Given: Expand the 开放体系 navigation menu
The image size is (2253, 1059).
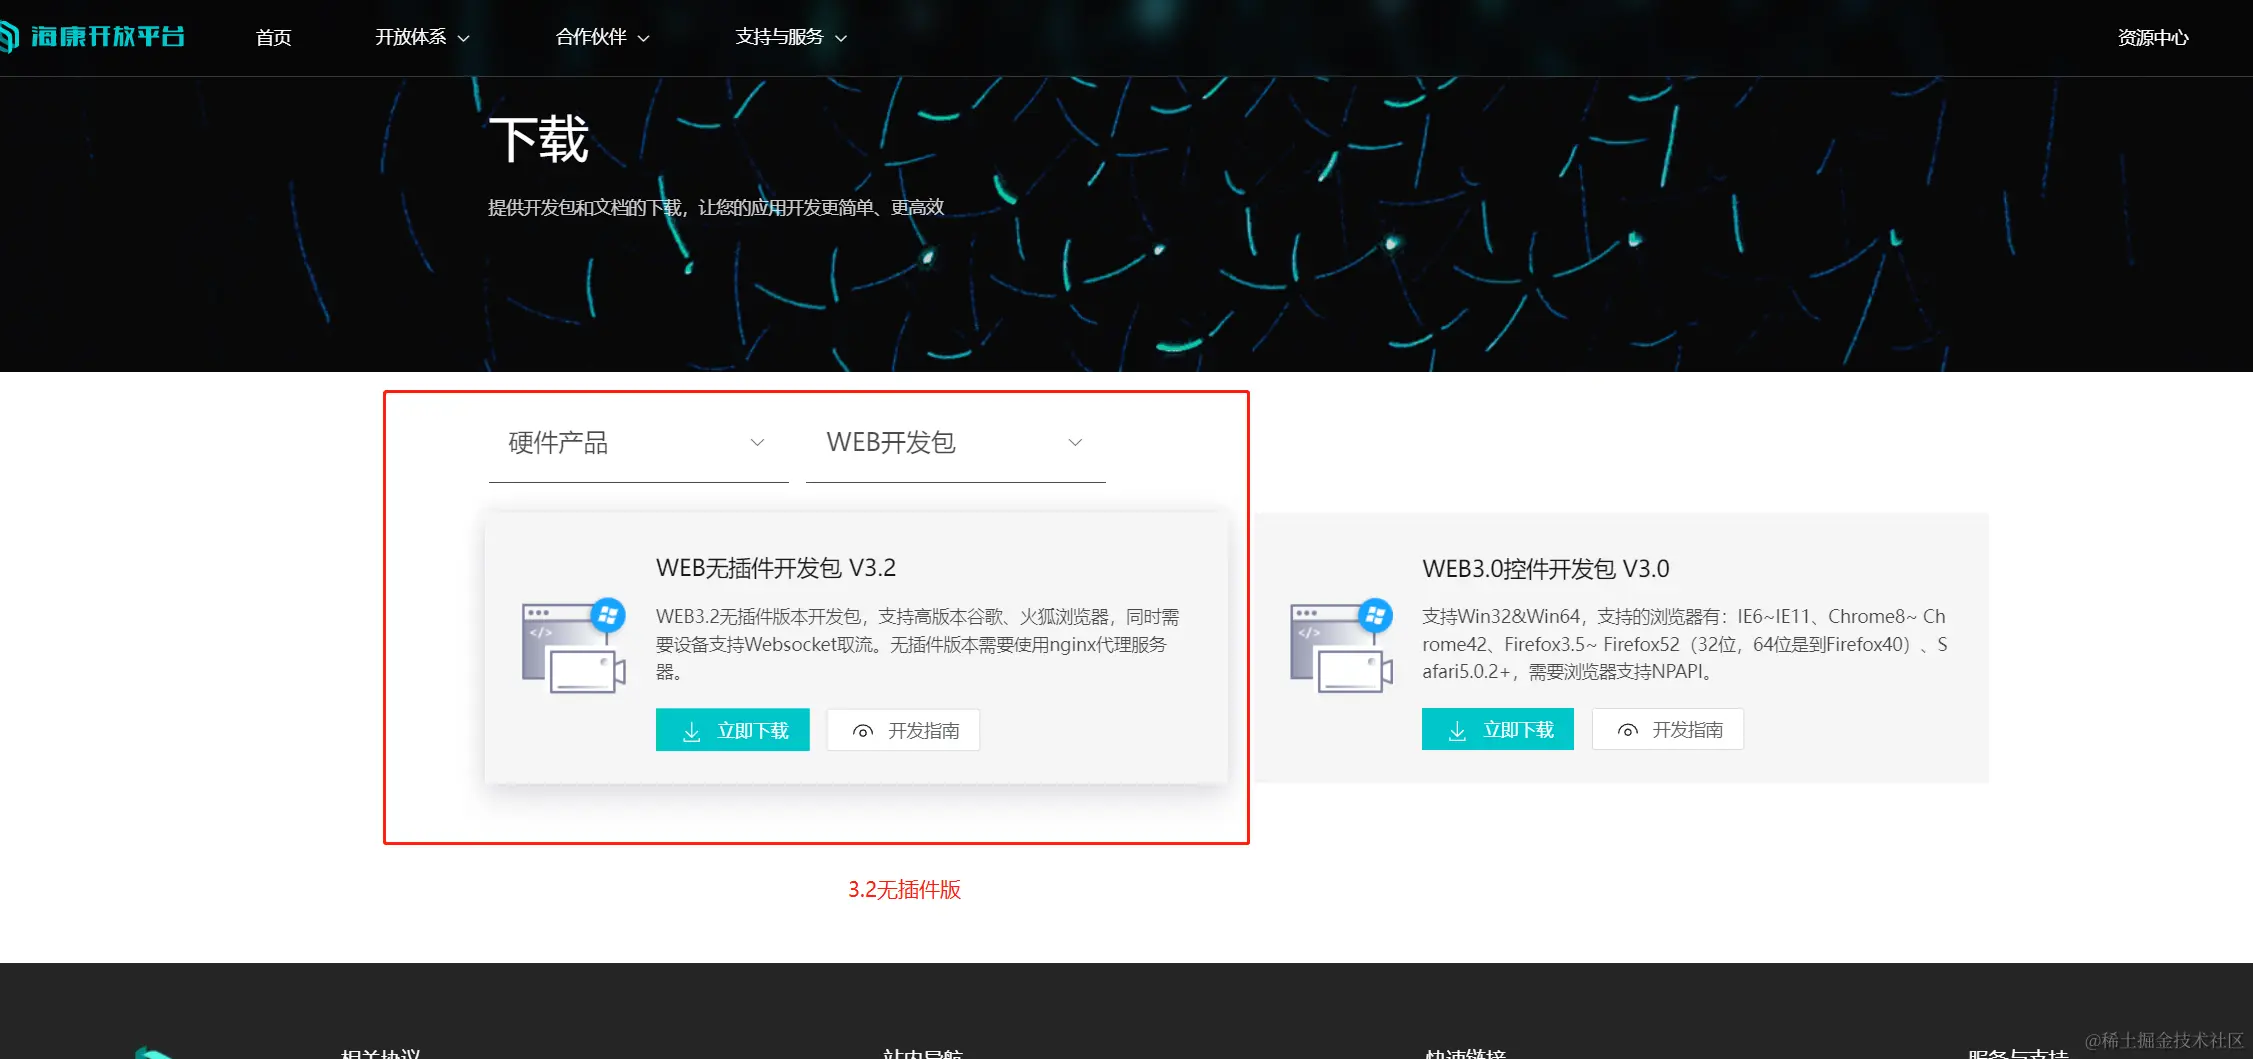Looking at the screenshot, I should coord(422,38).
